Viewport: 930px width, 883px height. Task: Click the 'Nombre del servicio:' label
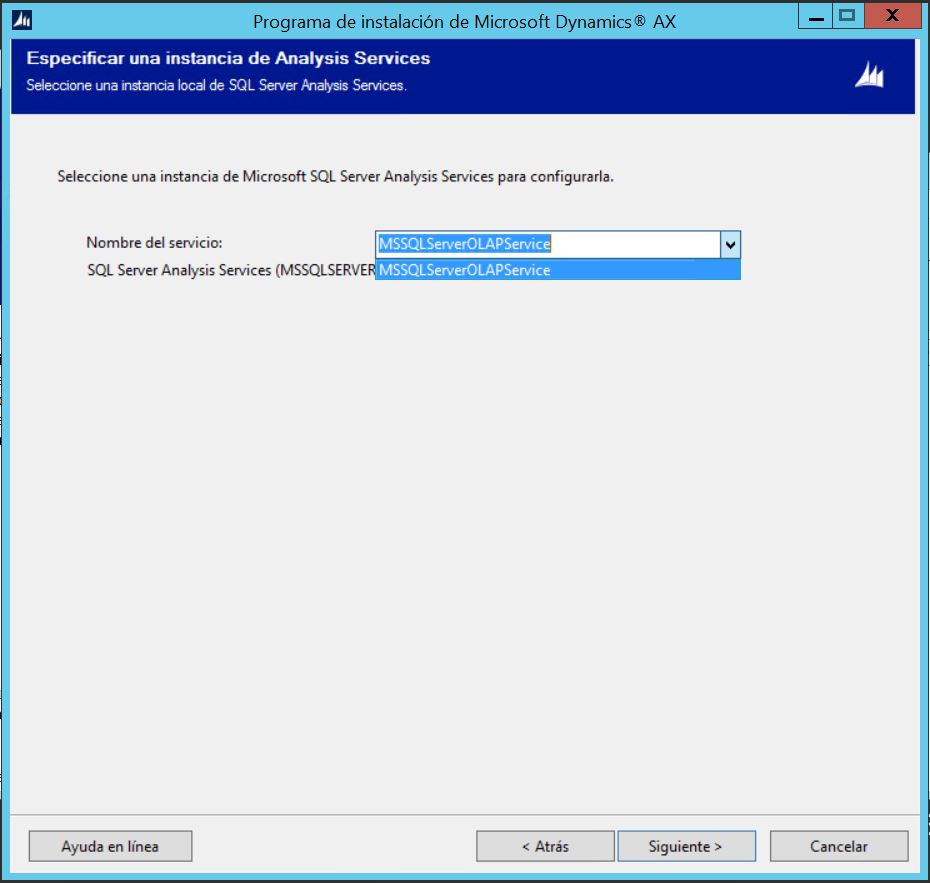click(x=154, y=243)
